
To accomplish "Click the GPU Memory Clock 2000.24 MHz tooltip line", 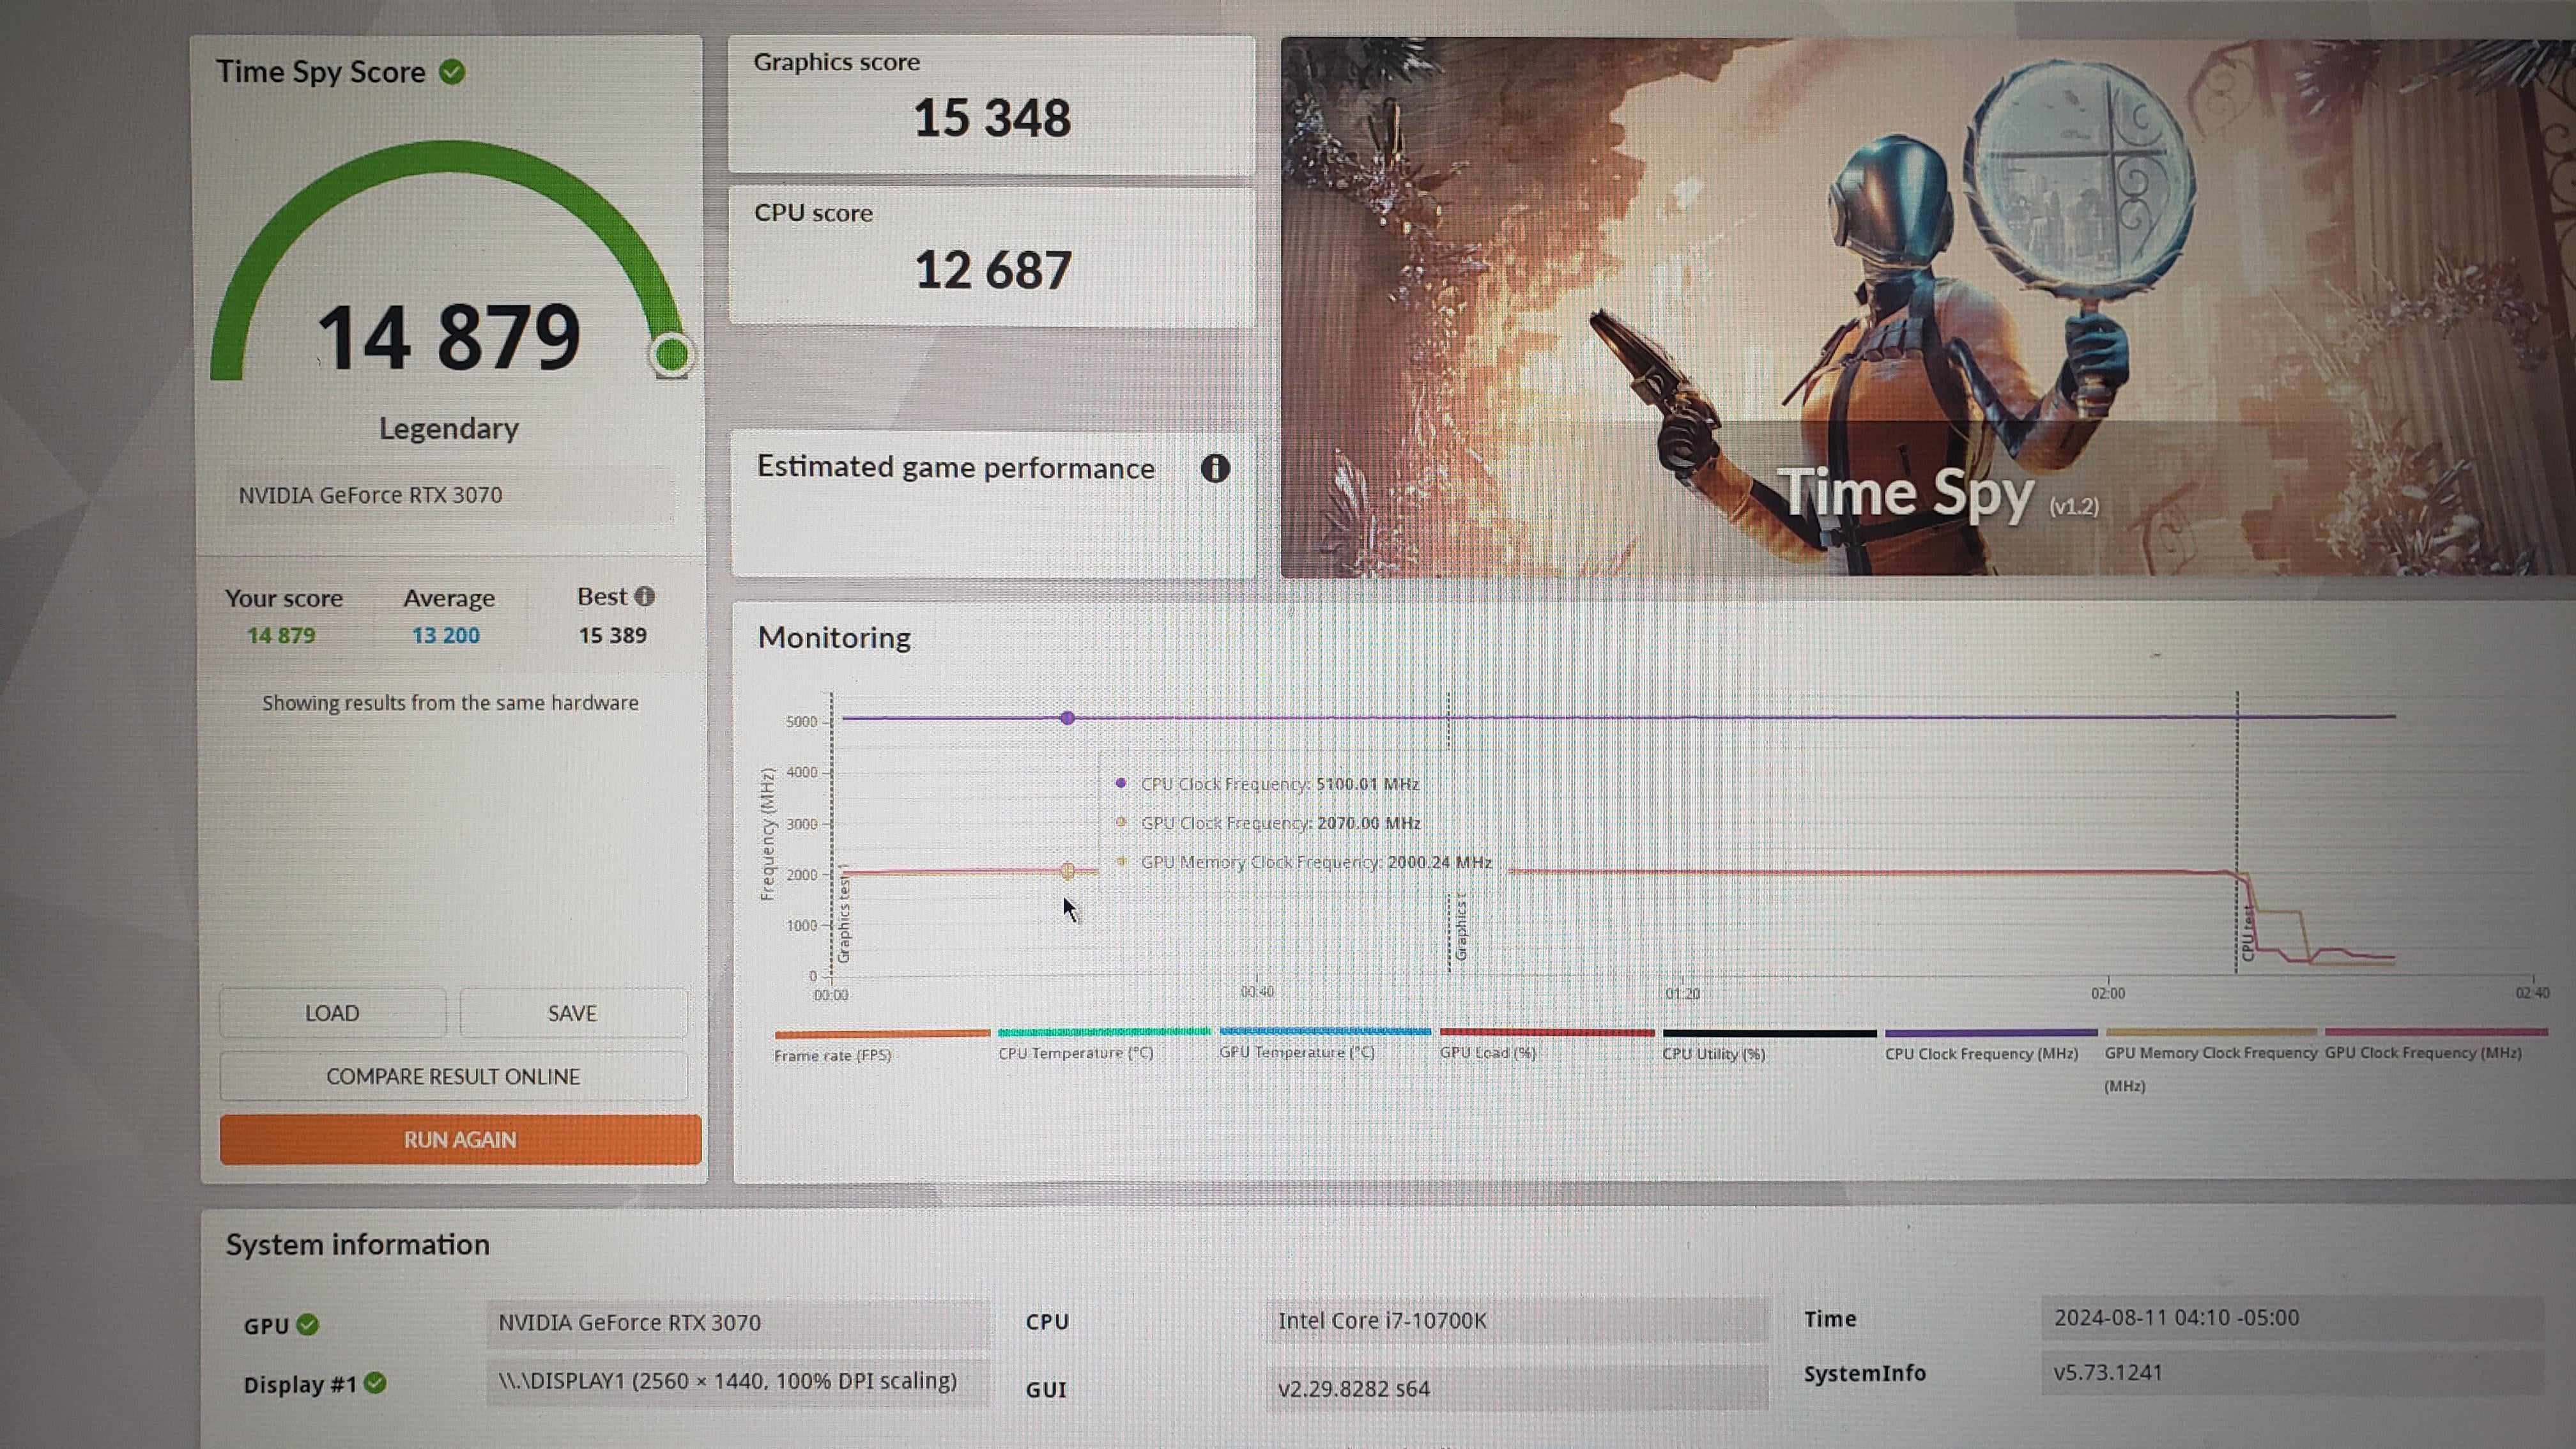I will click(x=1303, y=862).
